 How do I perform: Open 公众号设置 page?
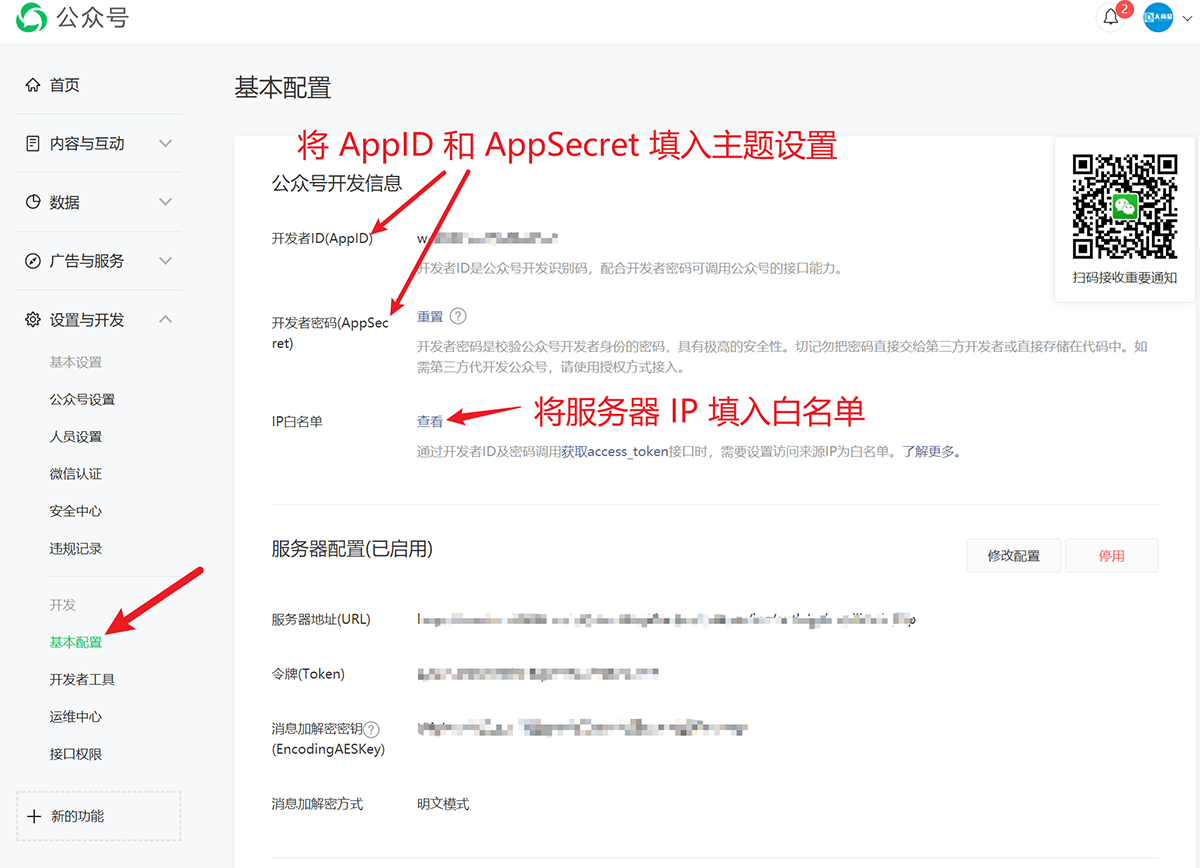point(82,399)
